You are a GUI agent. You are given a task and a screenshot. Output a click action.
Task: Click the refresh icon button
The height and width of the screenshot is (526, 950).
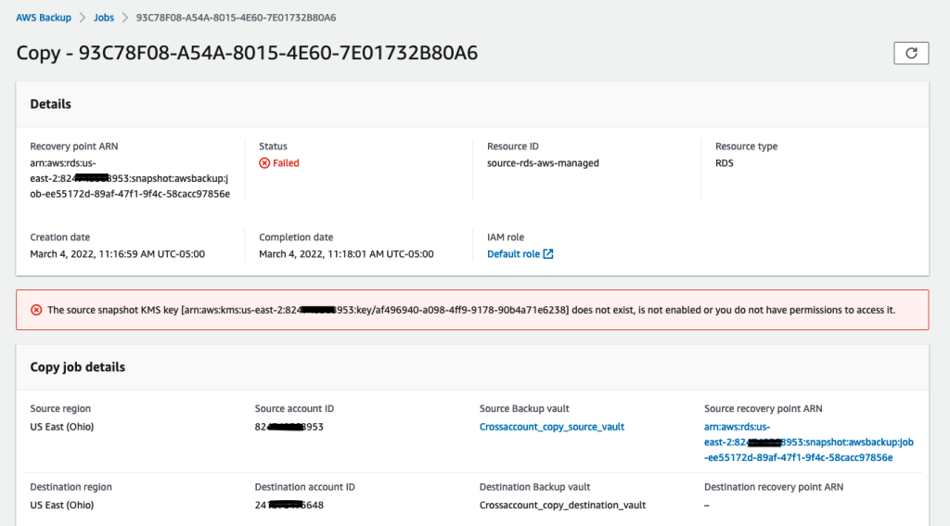(911, 53)
